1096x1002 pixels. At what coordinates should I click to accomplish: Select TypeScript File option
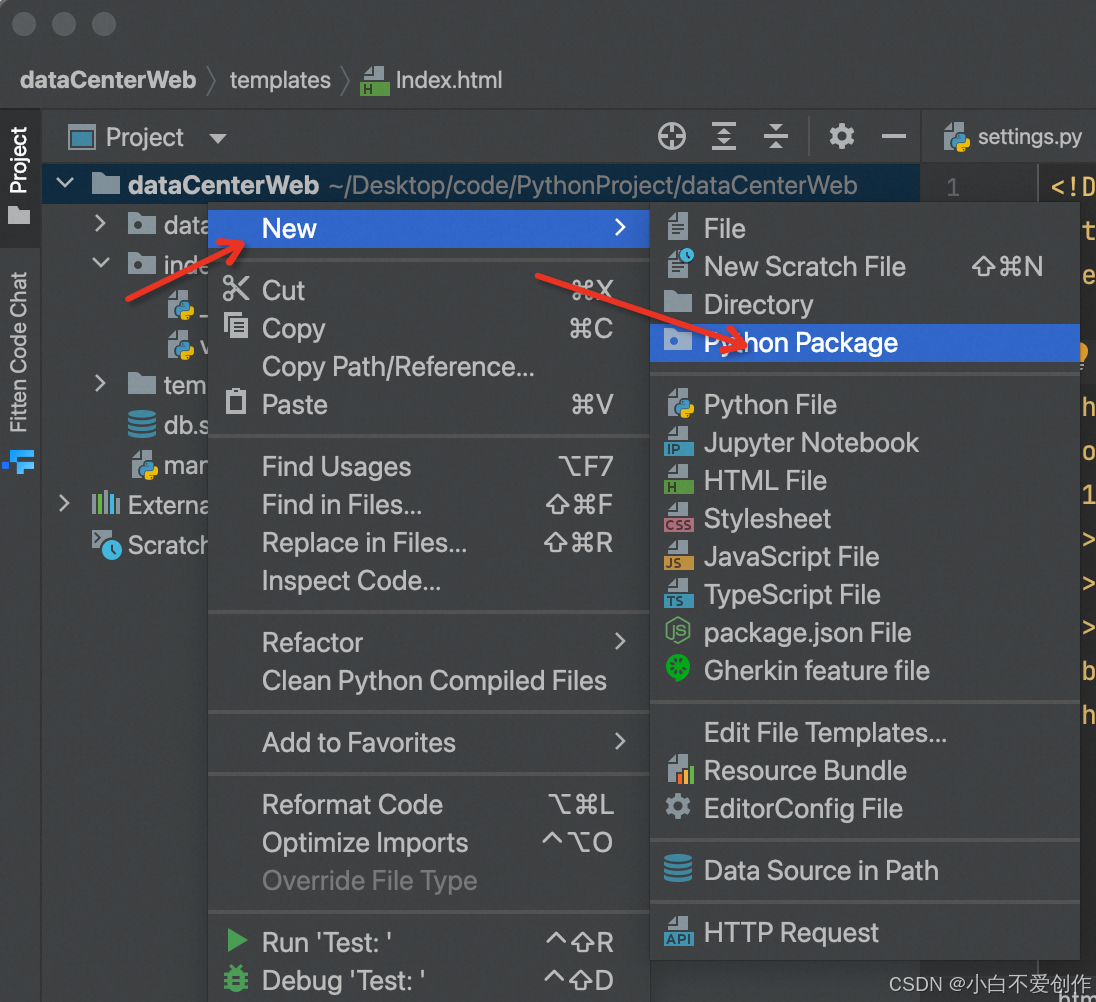(x=865, y=595)
